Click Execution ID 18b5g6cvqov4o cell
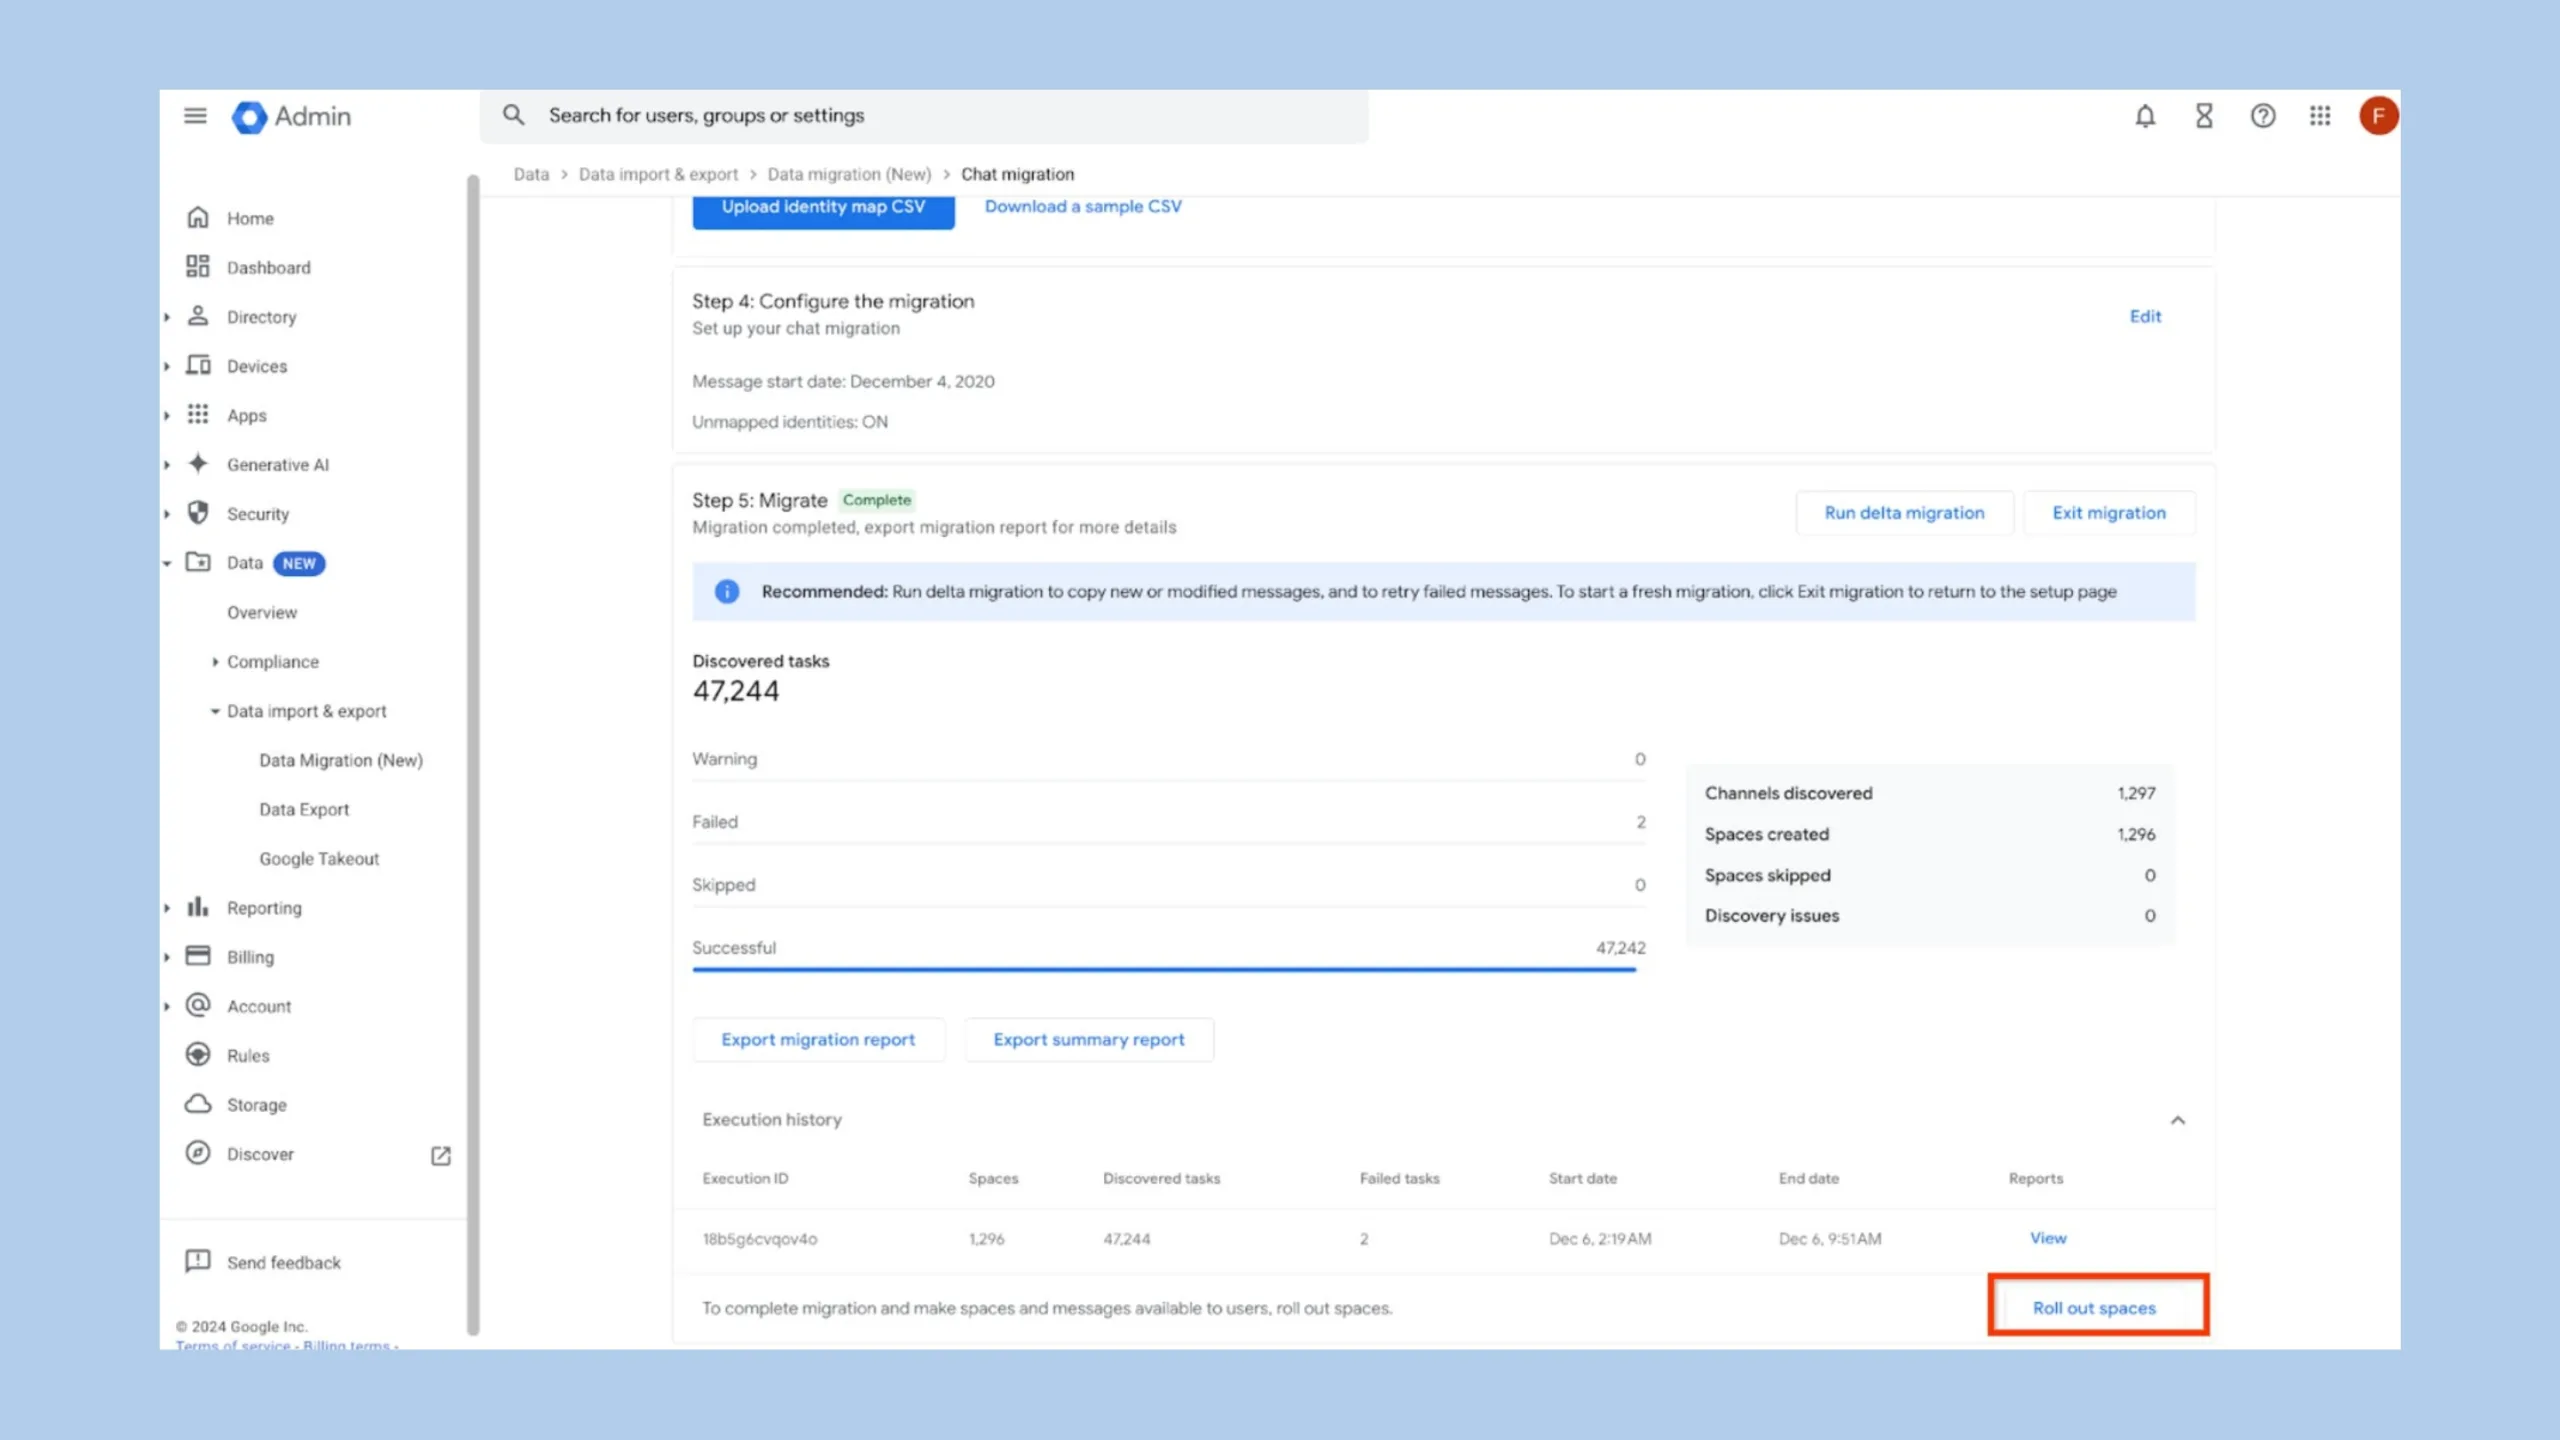The image size is (2560, 1440). [760, 1239]
